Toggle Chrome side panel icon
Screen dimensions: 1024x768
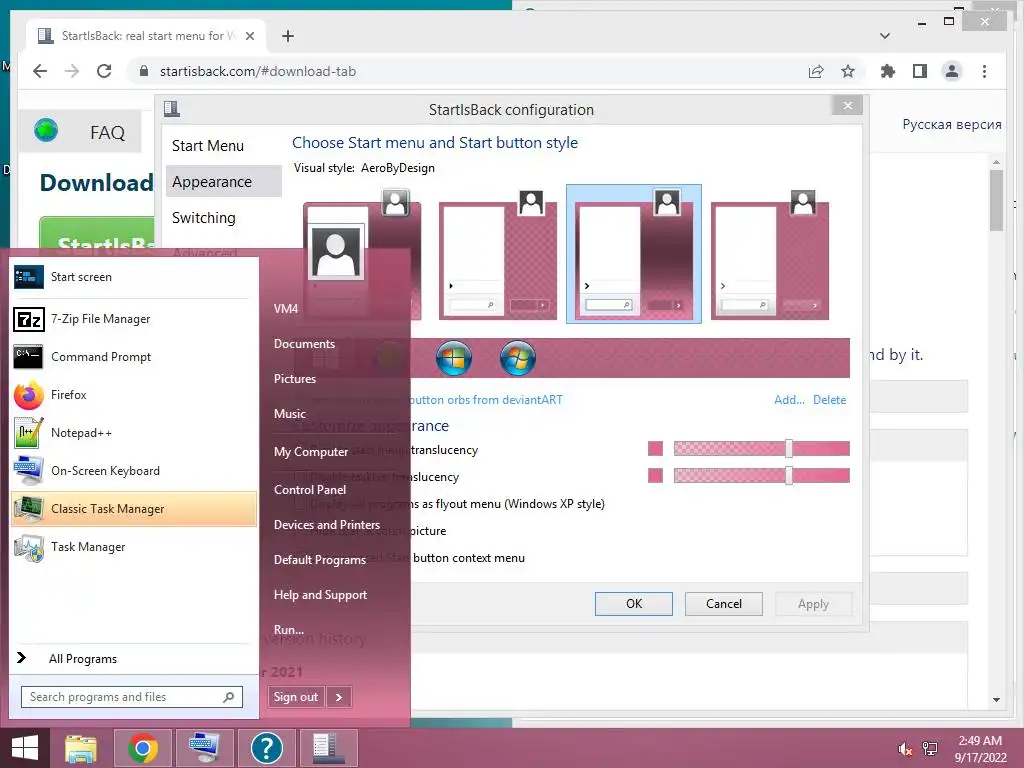coord(920,71)
